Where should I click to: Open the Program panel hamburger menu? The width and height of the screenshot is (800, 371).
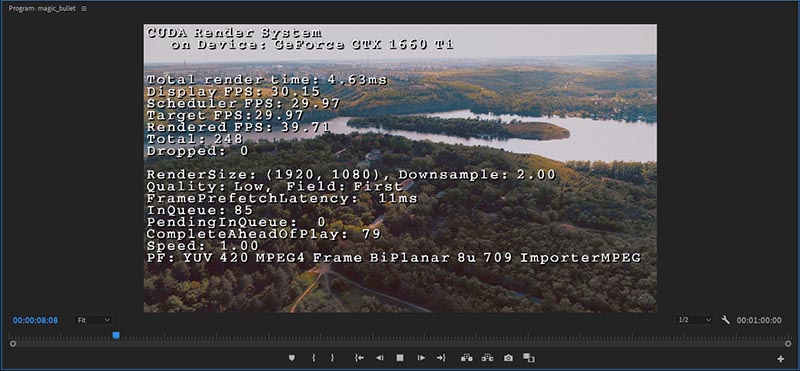coord(84,9)
